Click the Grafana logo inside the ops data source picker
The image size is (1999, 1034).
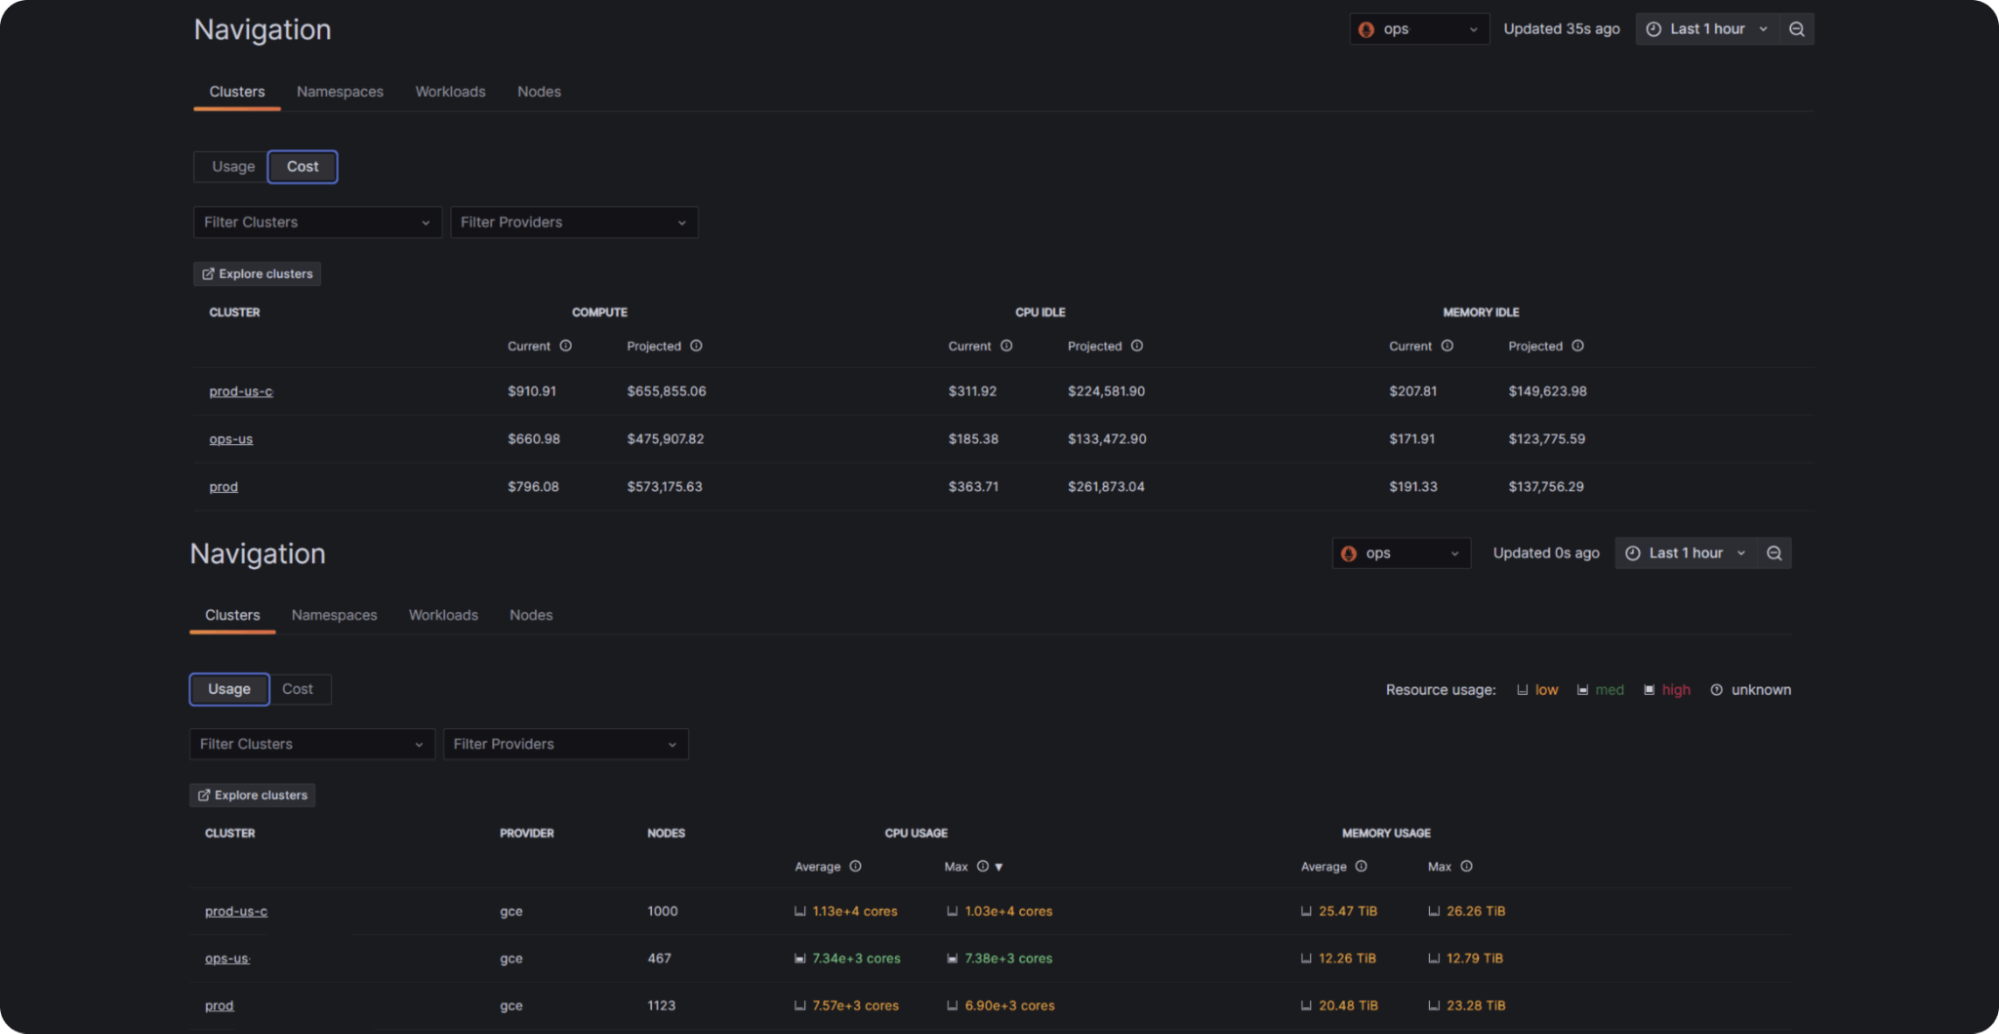(x=1367, y=29)
